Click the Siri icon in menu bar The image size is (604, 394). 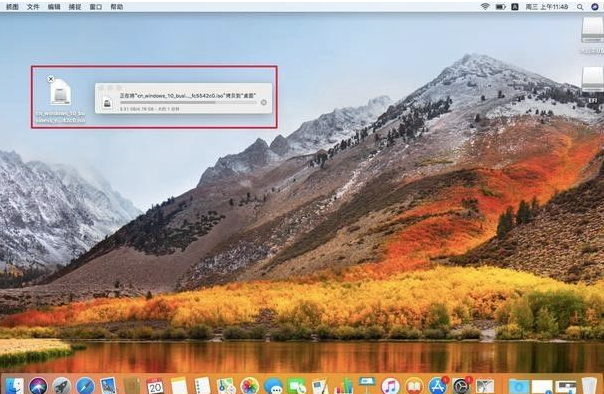[x=595, y=7]
